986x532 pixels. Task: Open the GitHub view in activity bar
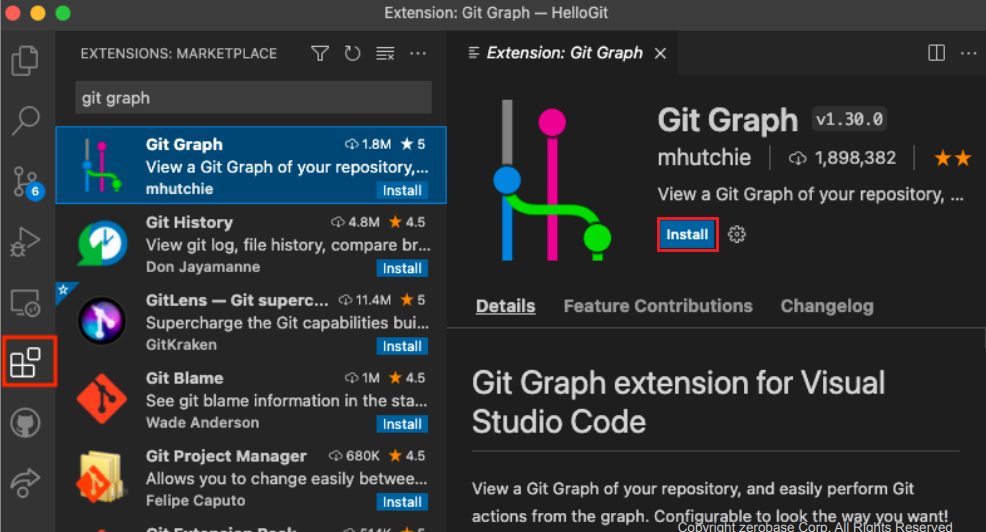point(25,423)
